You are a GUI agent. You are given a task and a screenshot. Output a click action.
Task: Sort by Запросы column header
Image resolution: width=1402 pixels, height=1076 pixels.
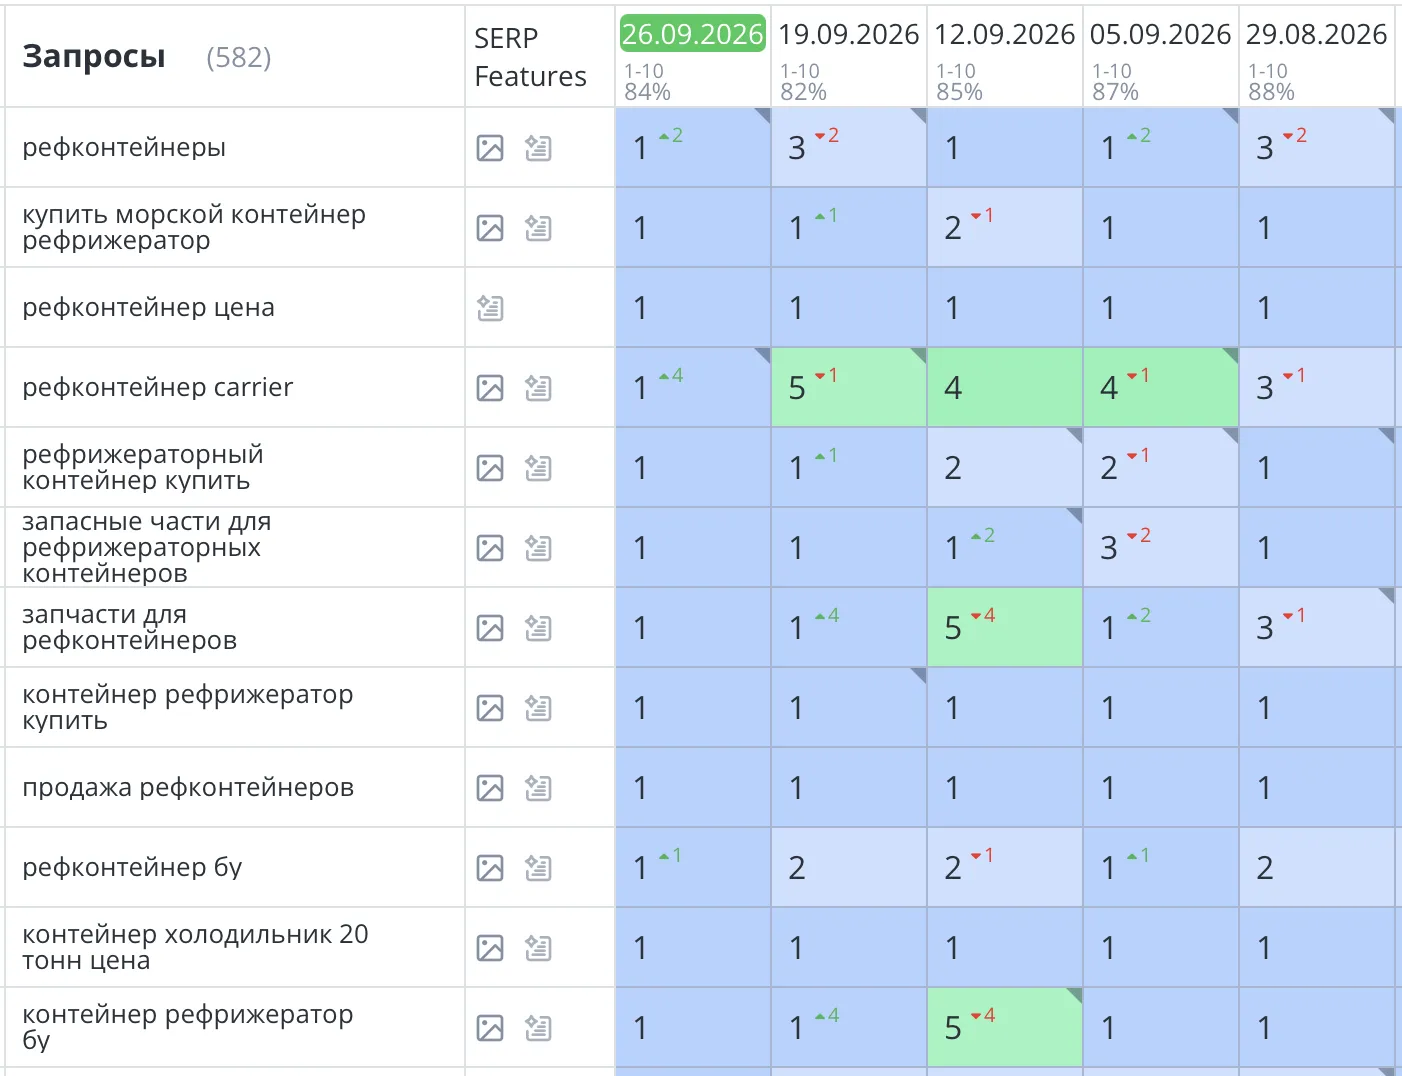(x=94, y=56)
